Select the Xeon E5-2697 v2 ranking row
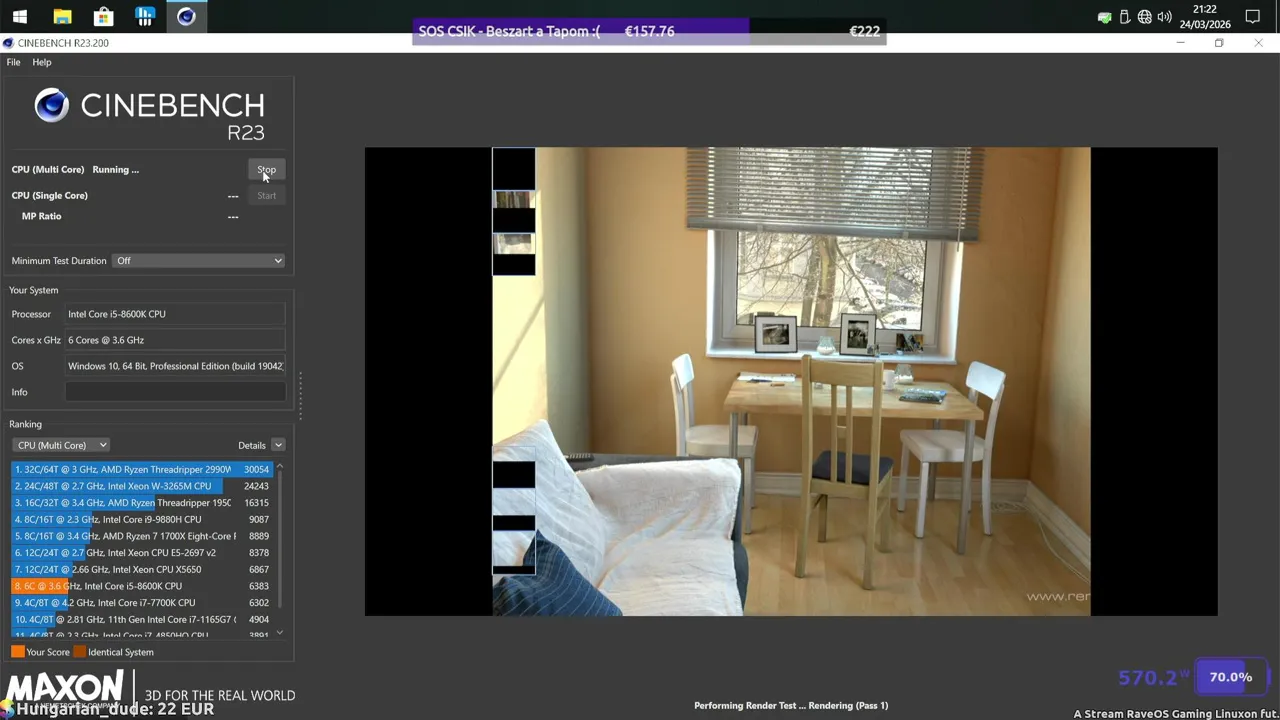Image resolution: width=1280 pixels, height=720 pixels. 141,553
